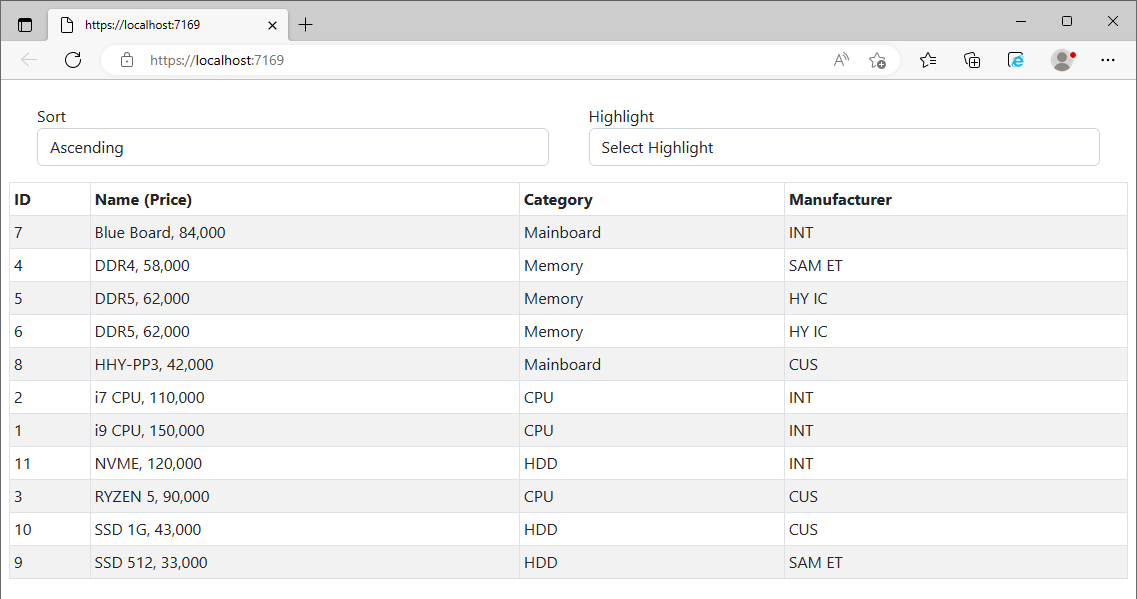The width and height of the screenshot is (1137, 599).
Task: Open the Select Highlight dropdown
Action: (844, 147)
